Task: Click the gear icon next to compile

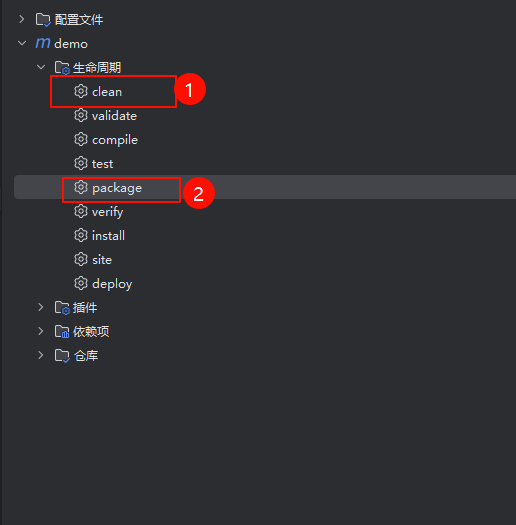Action: tap(81, 139)
